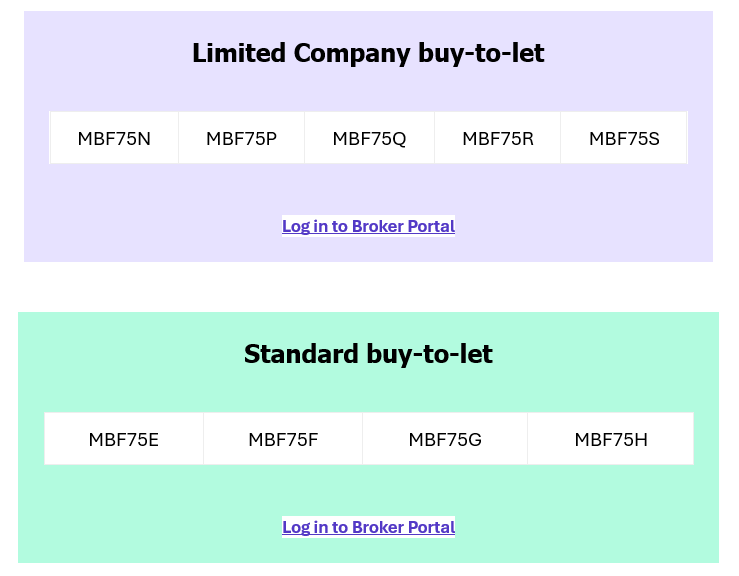Screen dimensions: 739x576
Task: Click the word Portal in the green panel's link
Action: pos(431,527)
